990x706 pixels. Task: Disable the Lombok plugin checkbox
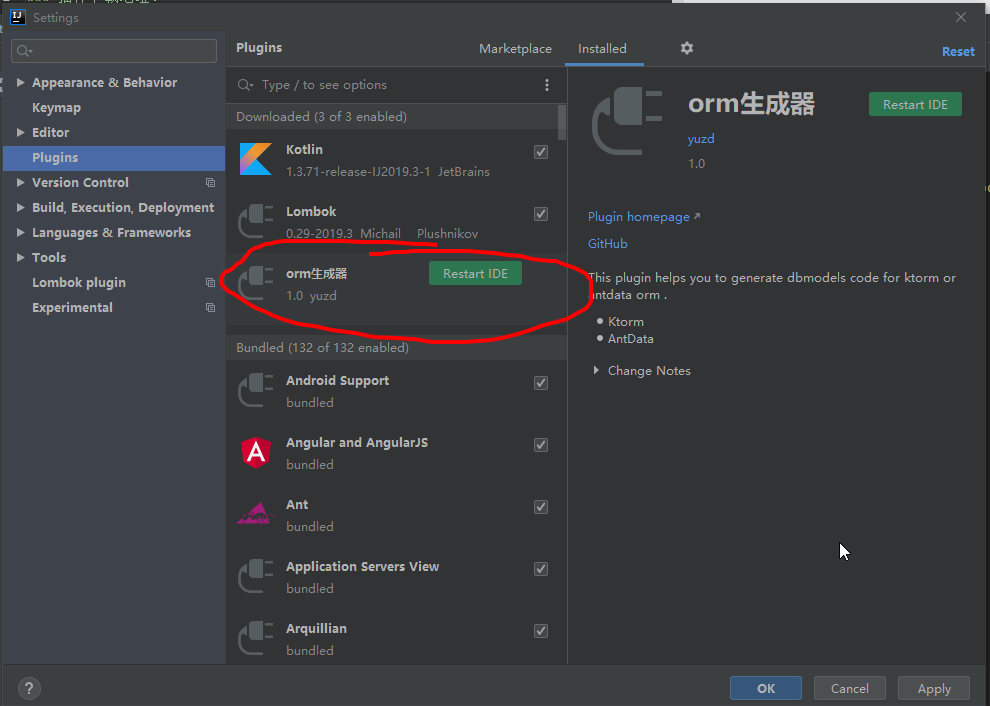click(541, 213)
